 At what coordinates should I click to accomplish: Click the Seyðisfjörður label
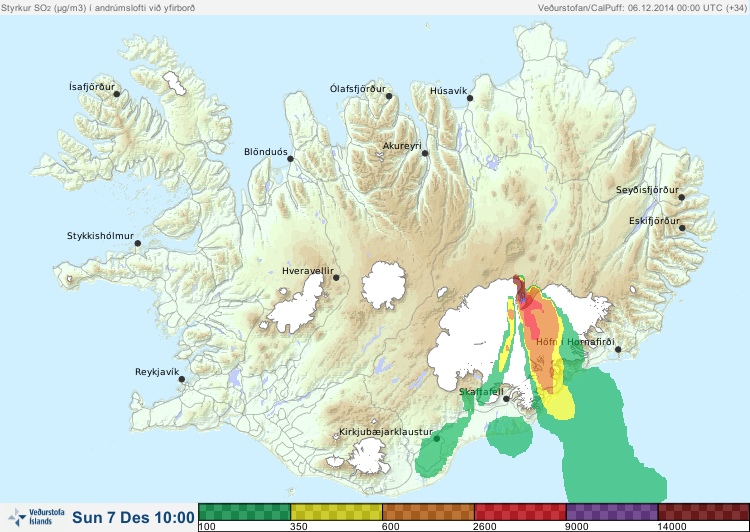tap(647, 190)
